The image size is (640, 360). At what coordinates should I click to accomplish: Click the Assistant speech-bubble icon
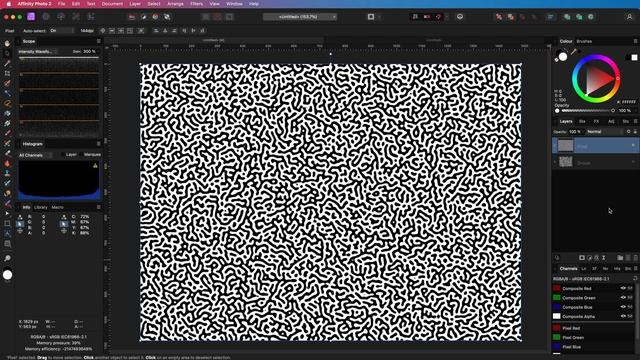pyautogui.click(x=460, y=17)
